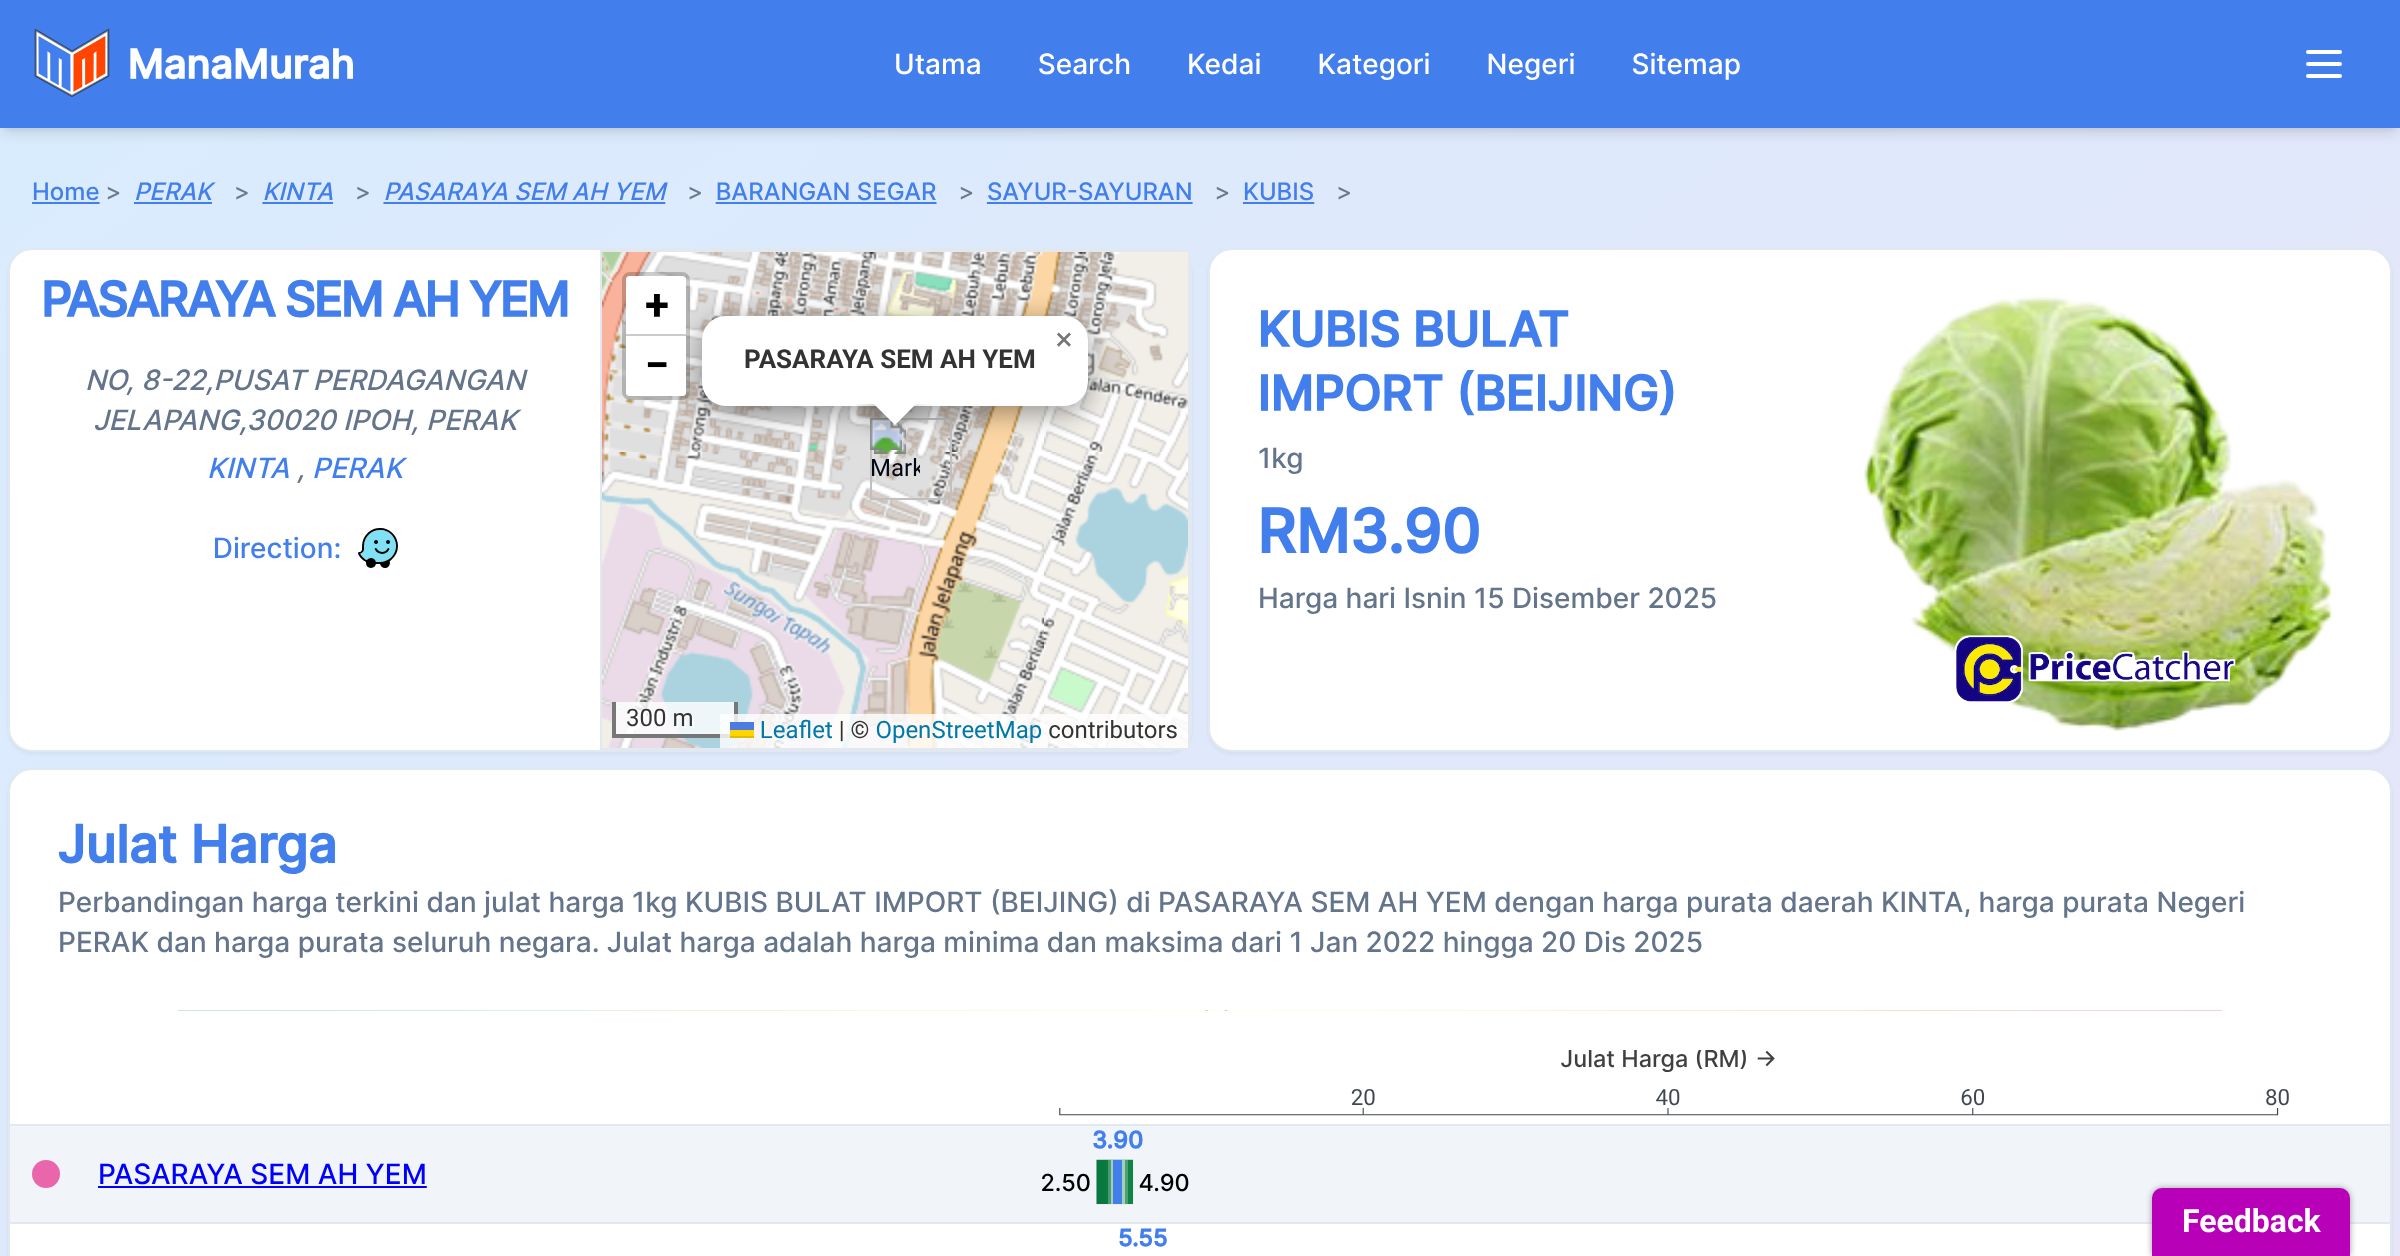Click the PERAK breadcrumb link
This screenshot has width=2400, height=1256.
pos(174,191)
